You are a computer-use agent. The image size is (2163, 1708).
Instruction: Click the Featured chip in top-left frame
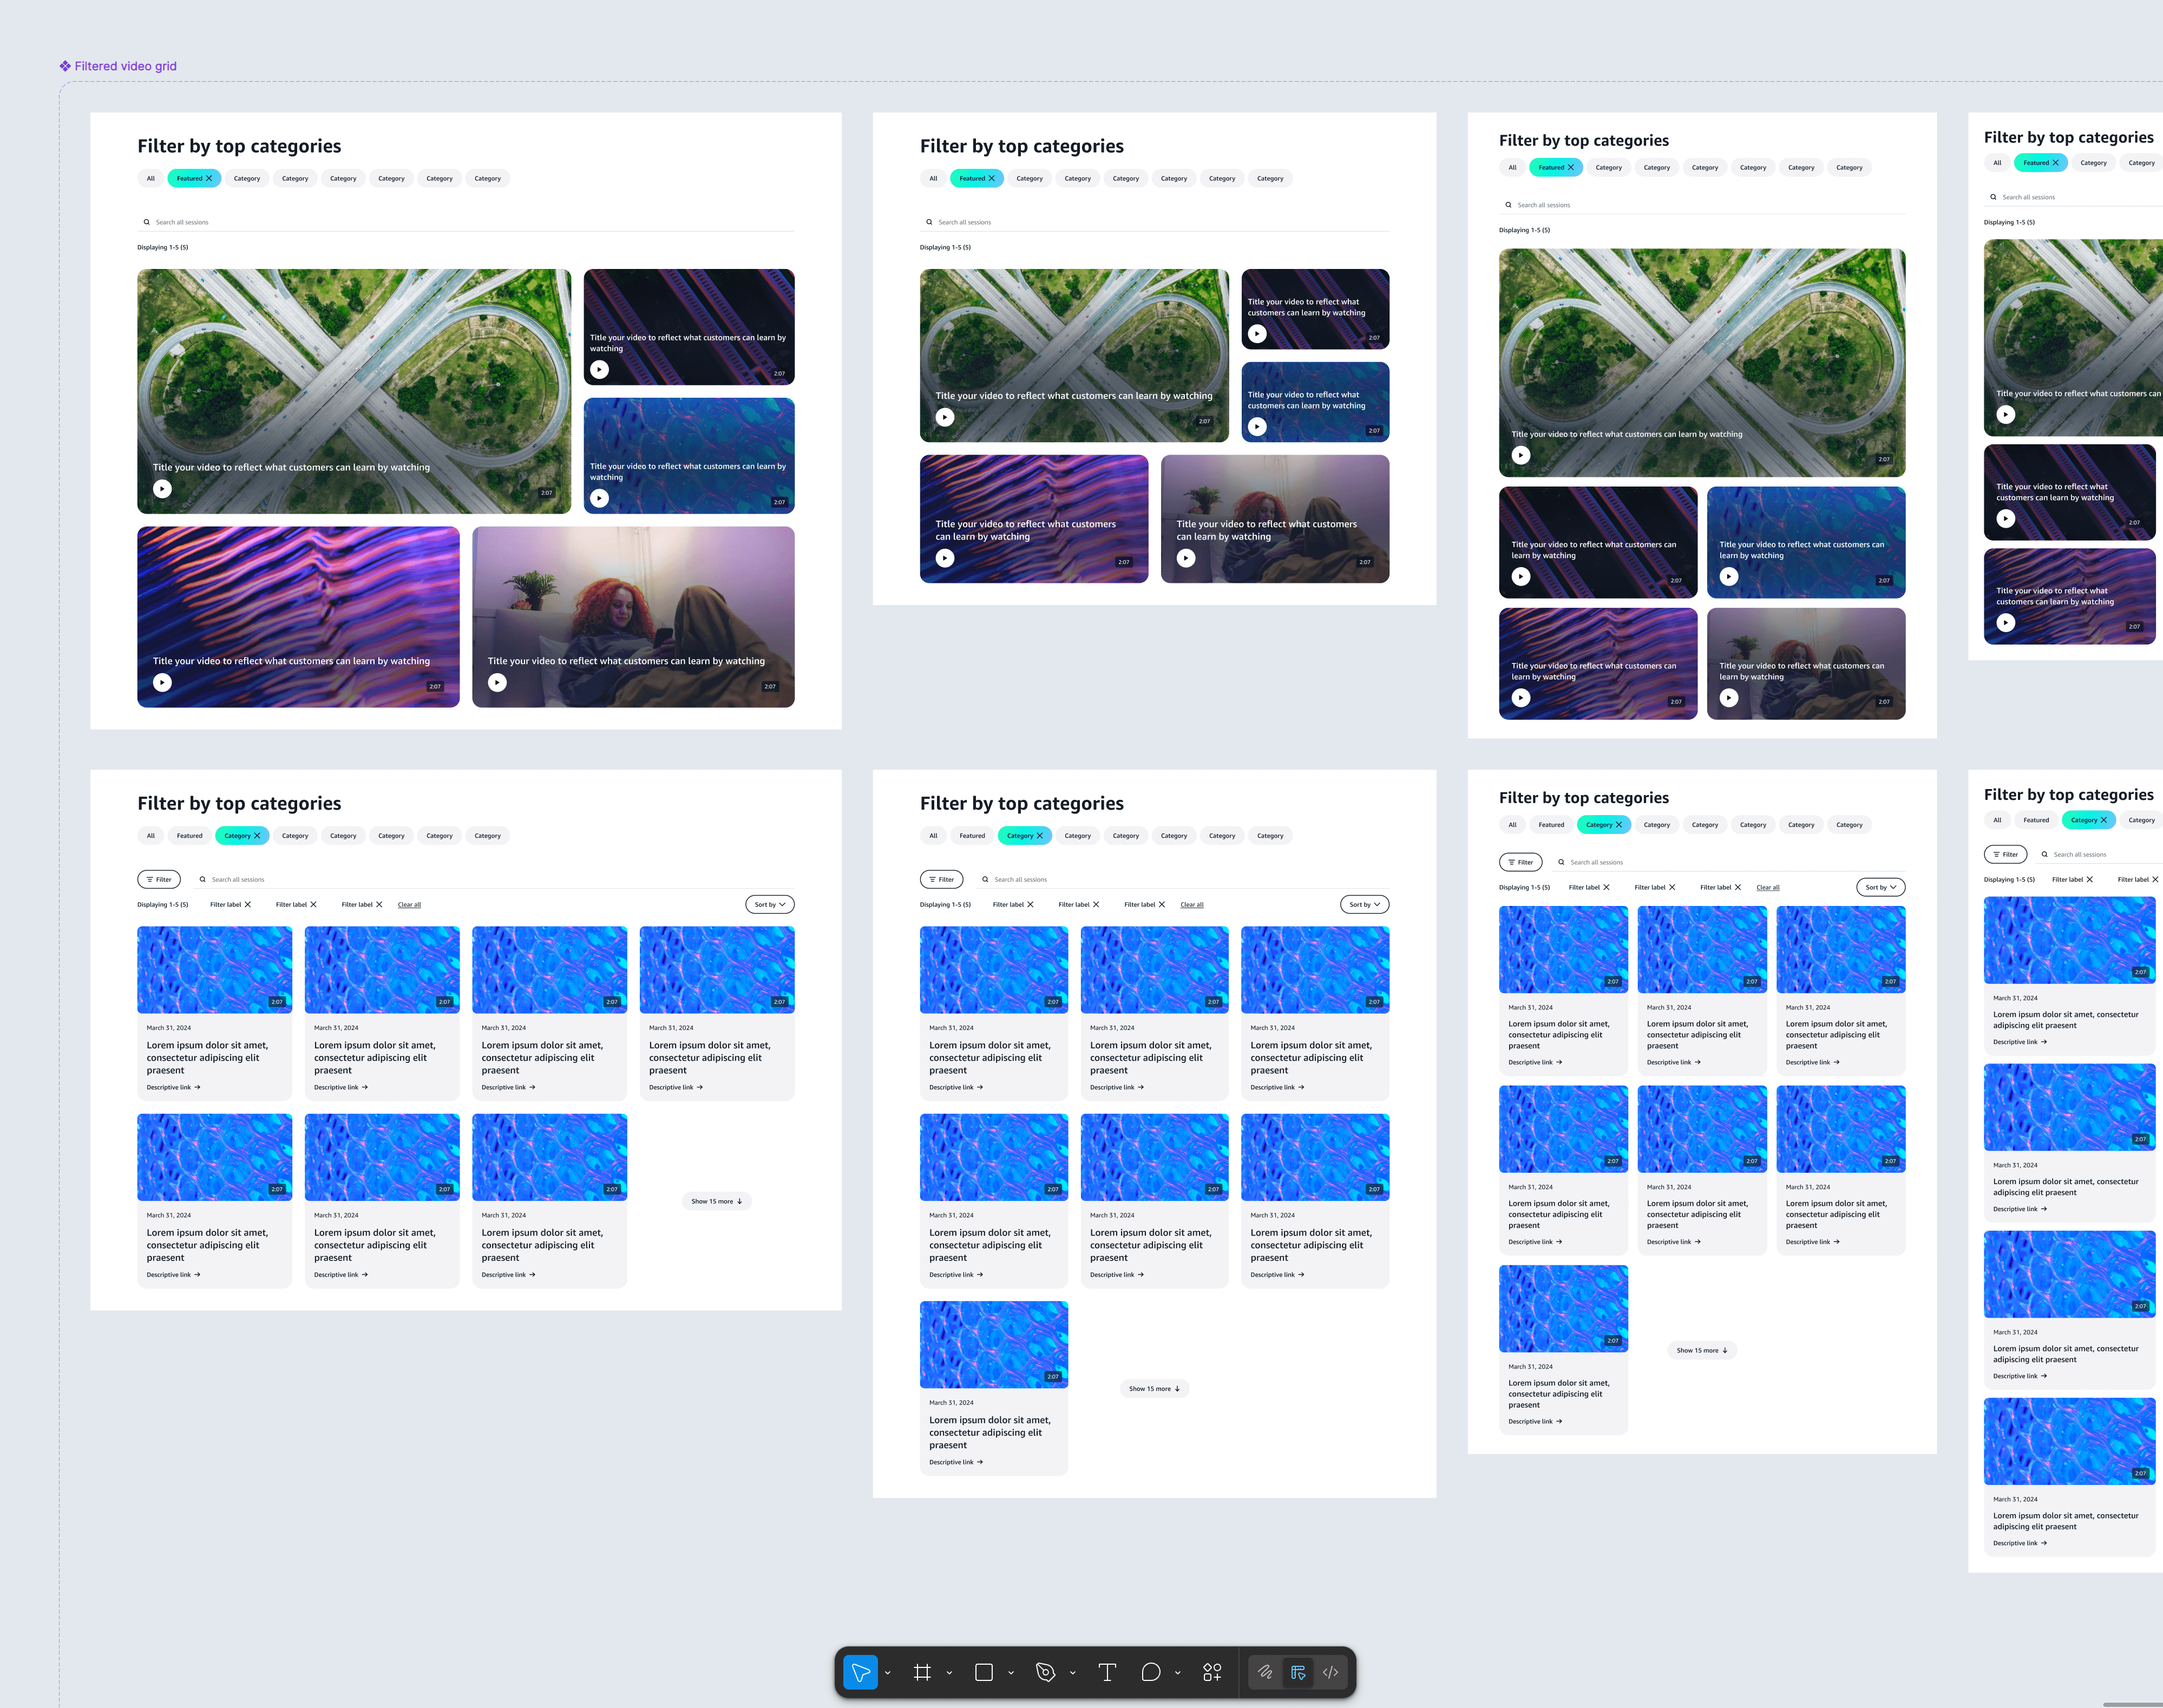click(x=190, y=179)
